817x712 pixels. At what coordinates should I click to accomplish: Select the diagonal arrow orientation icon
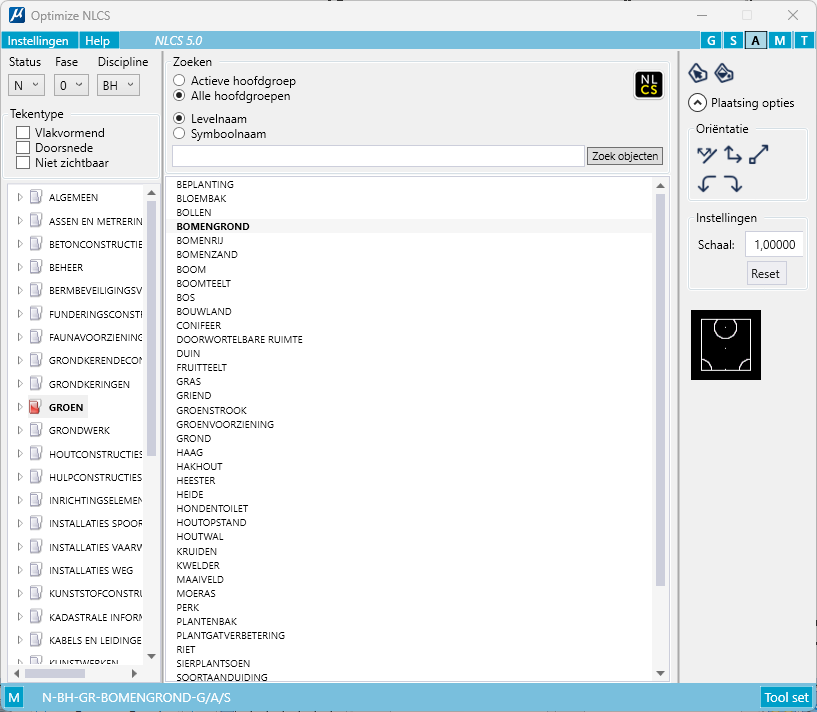click(759, 155)
